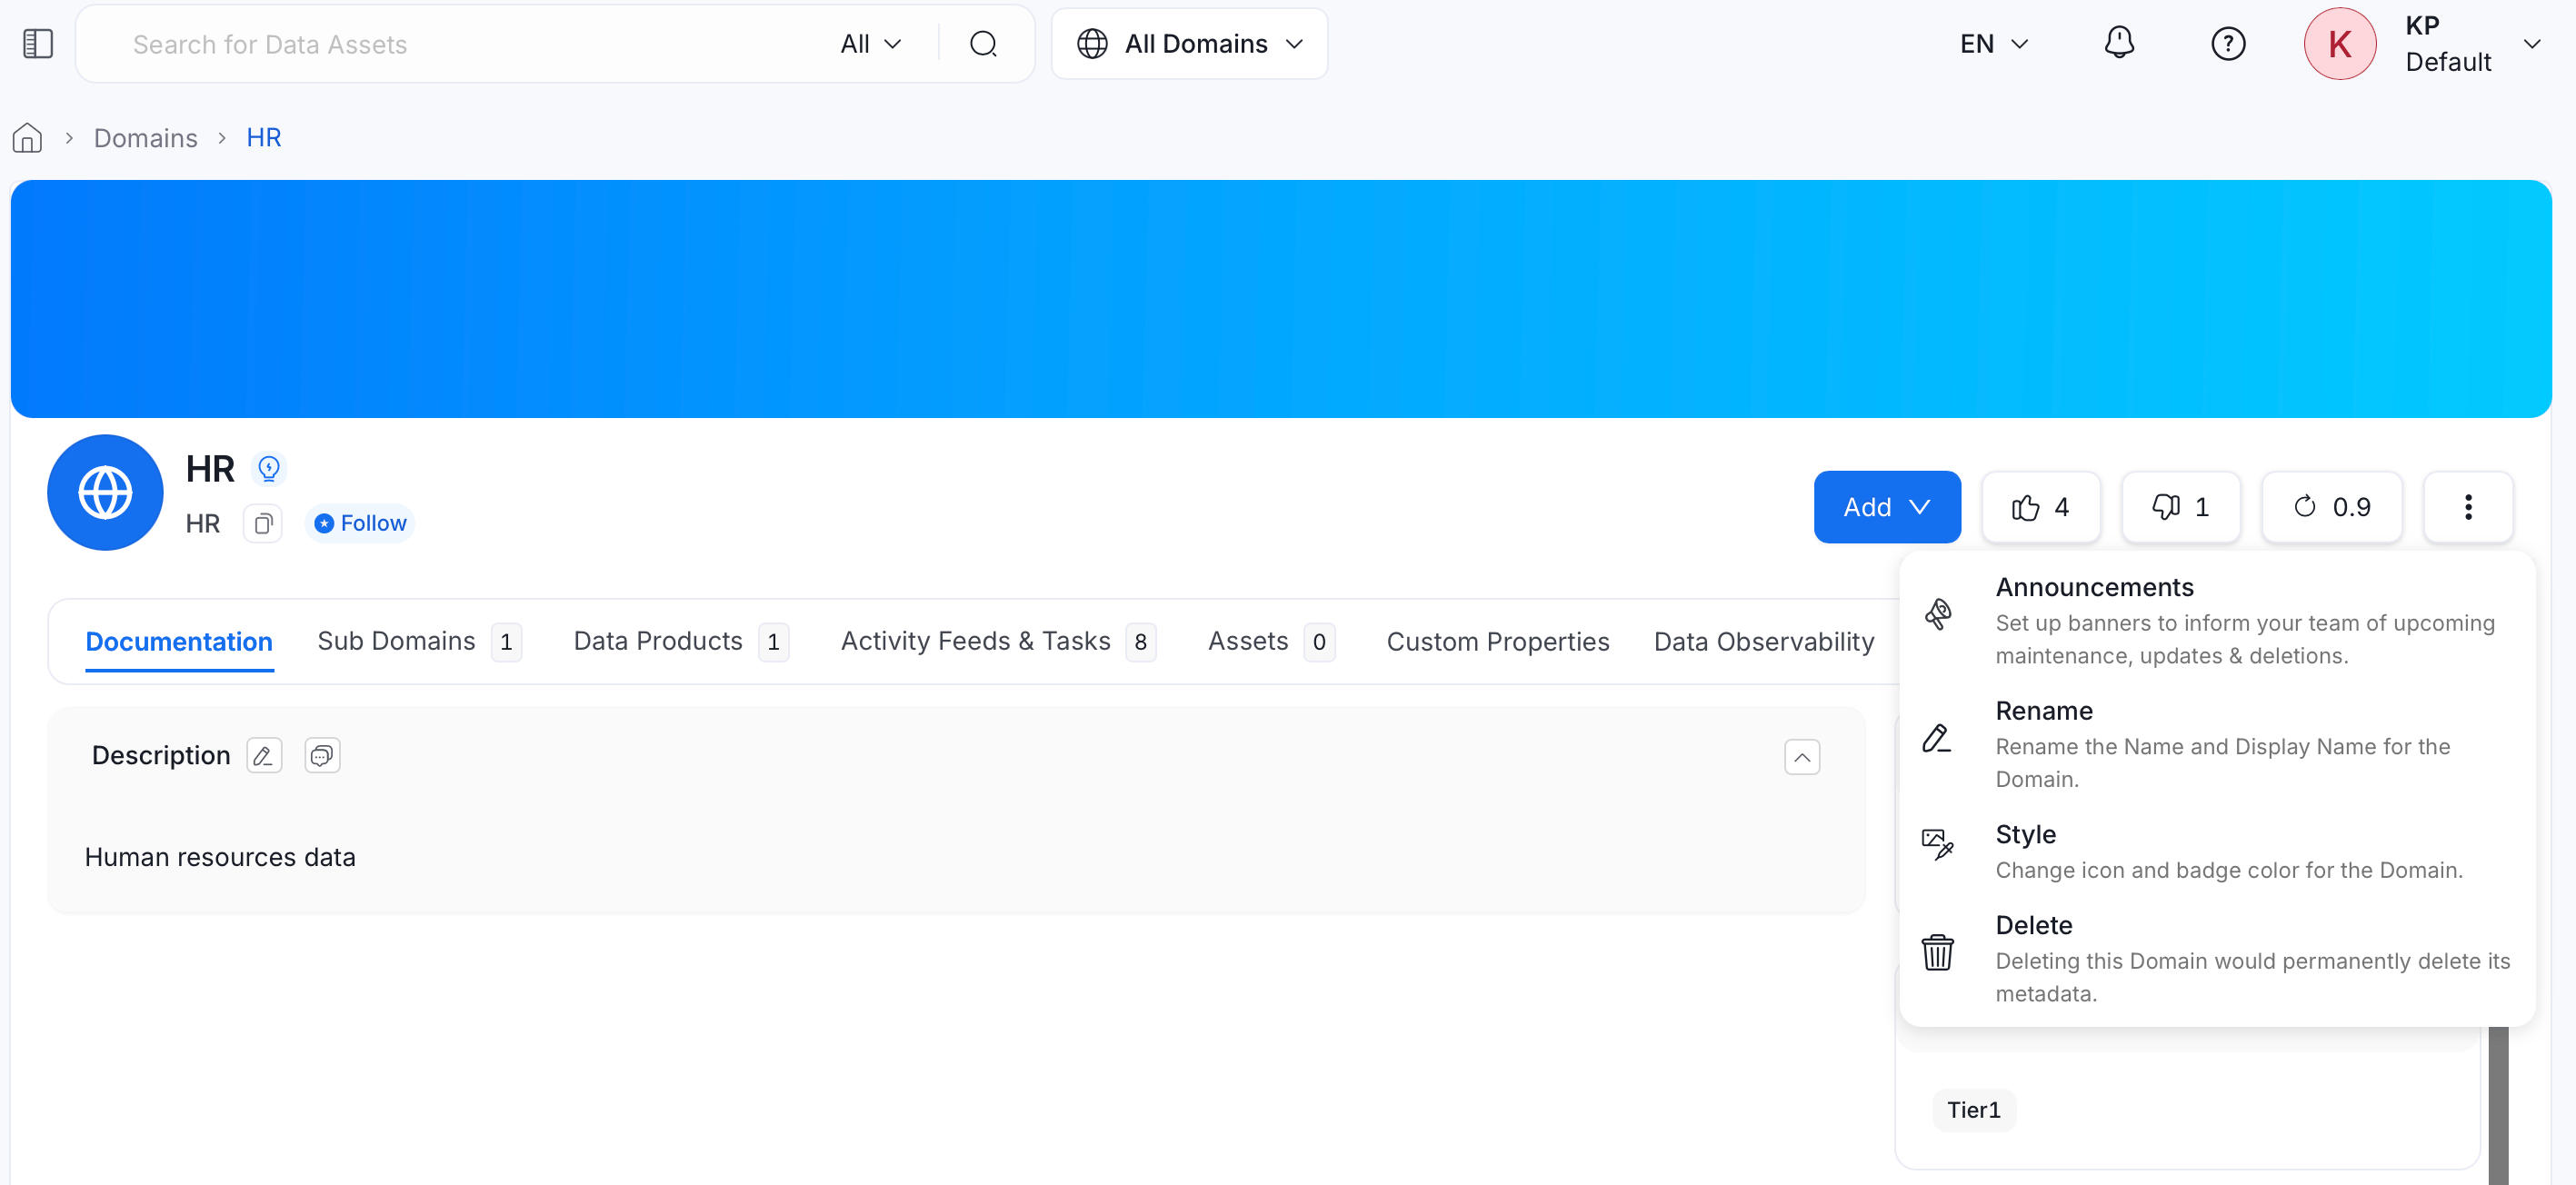Open the All search filter dropdown
The image size is (2576, 1185).
point(871,44)
